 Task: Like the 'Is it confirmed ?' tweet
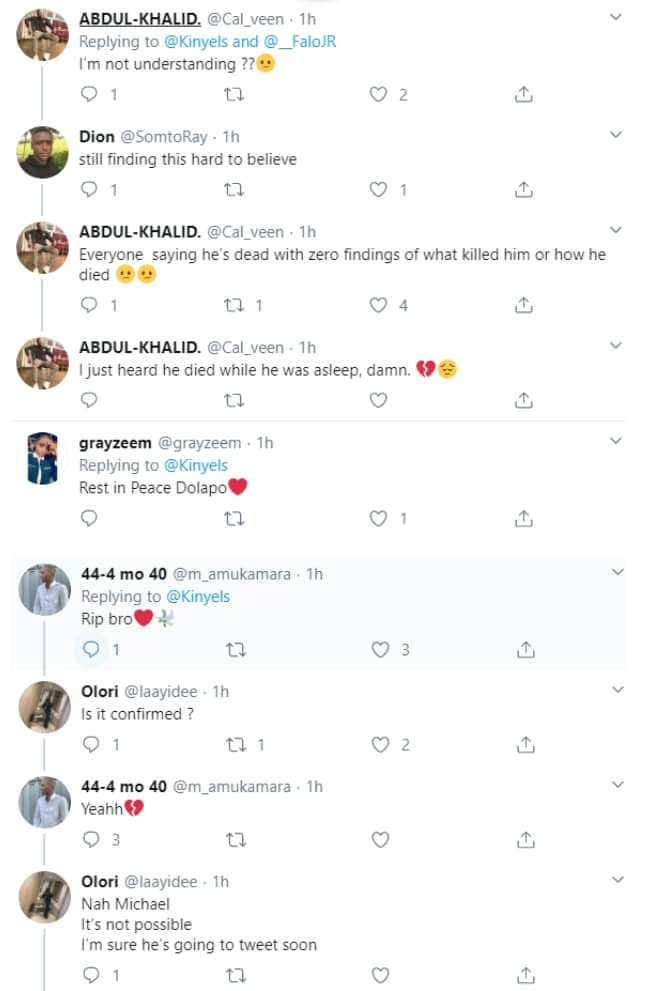coord(379,745)
